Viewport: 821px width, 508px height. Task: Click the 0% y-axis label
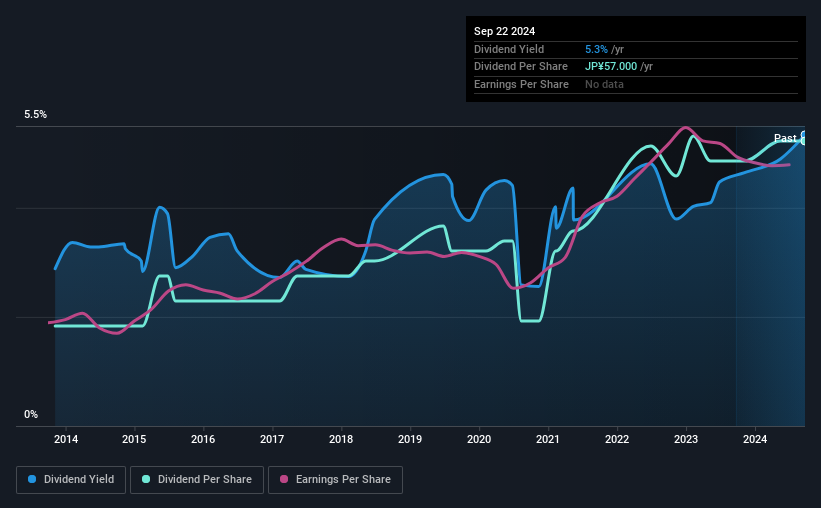pyautogui.click(x=31, y=414)
